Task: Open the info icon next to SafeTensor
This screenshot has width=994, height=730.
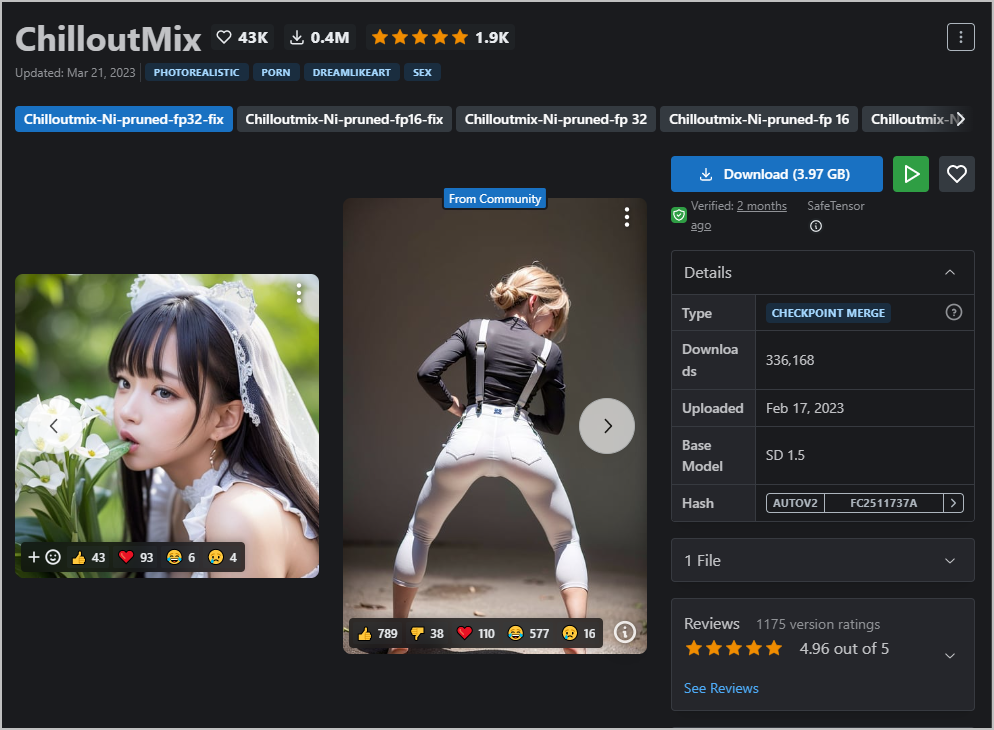Action: pos(815,226)
